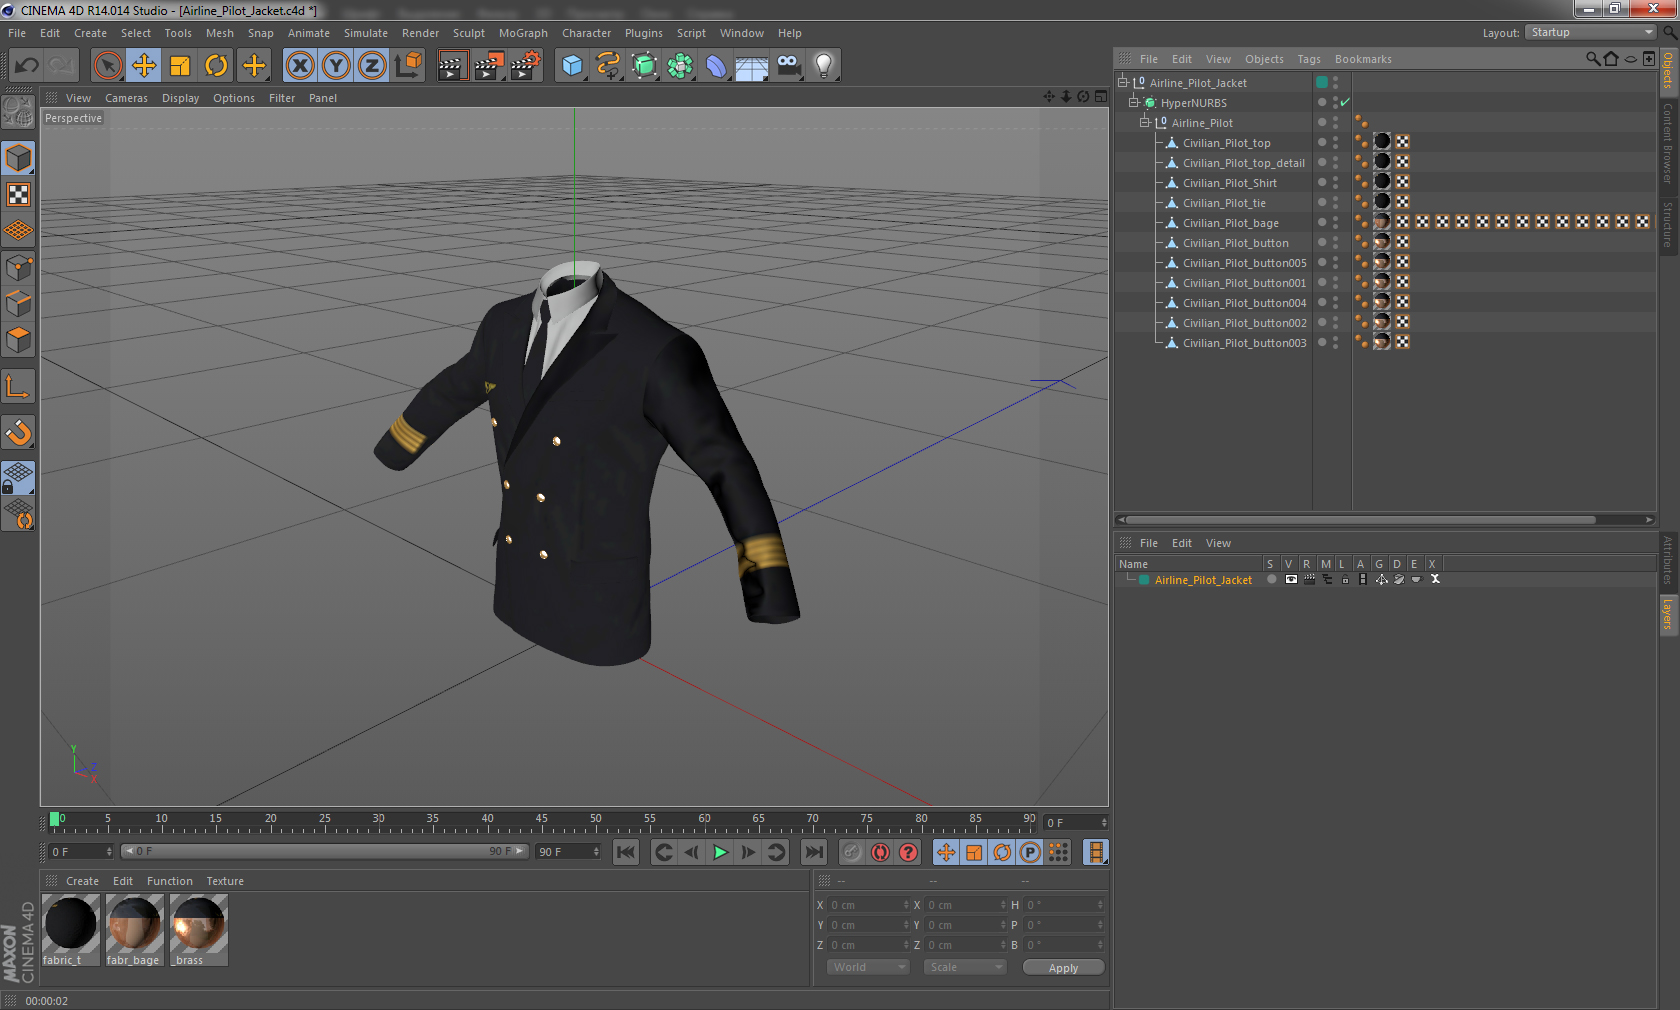Image resolution: width=1680 pixels, height=1010 pixels.
Task: Toggle coordinate system icon
Action: point(408,66)
